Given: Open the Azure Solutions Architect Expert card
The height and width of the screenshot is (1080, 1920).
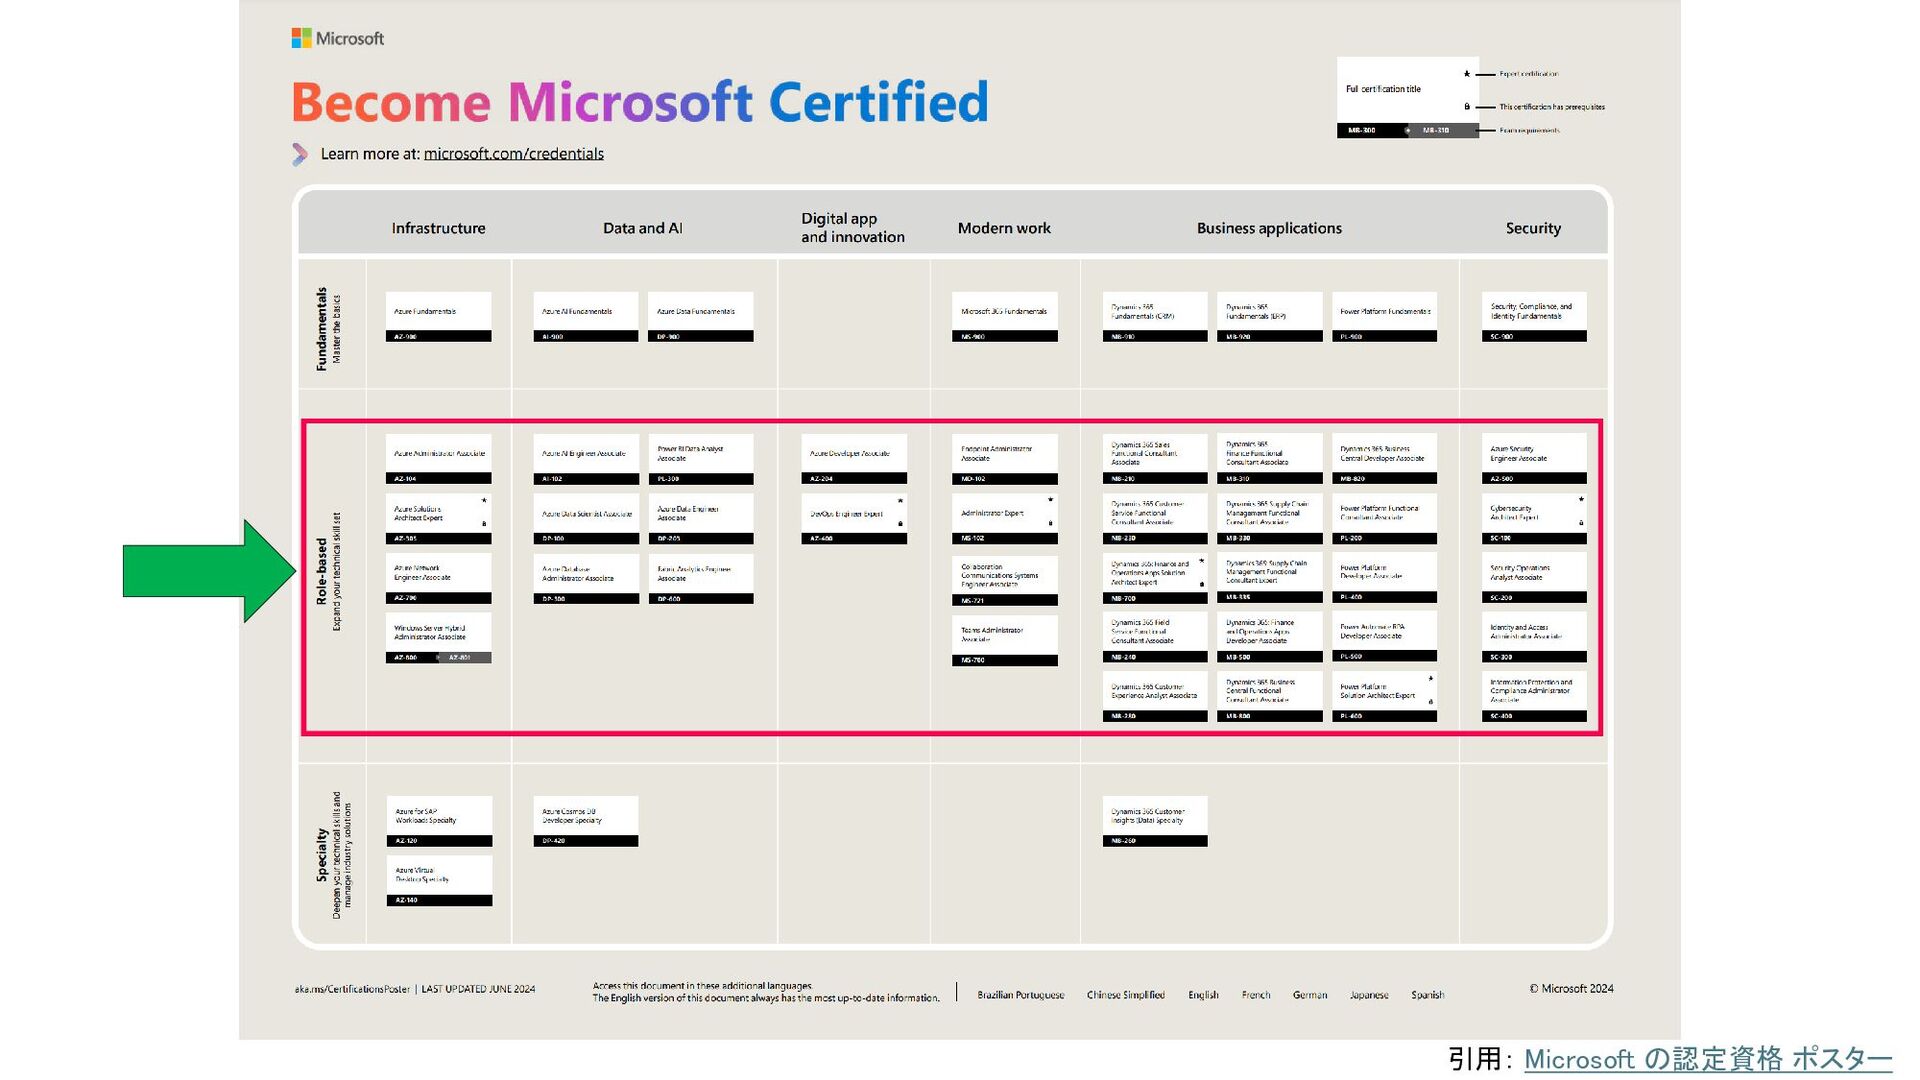Looking at the screenshot, I should click(438, 519).
